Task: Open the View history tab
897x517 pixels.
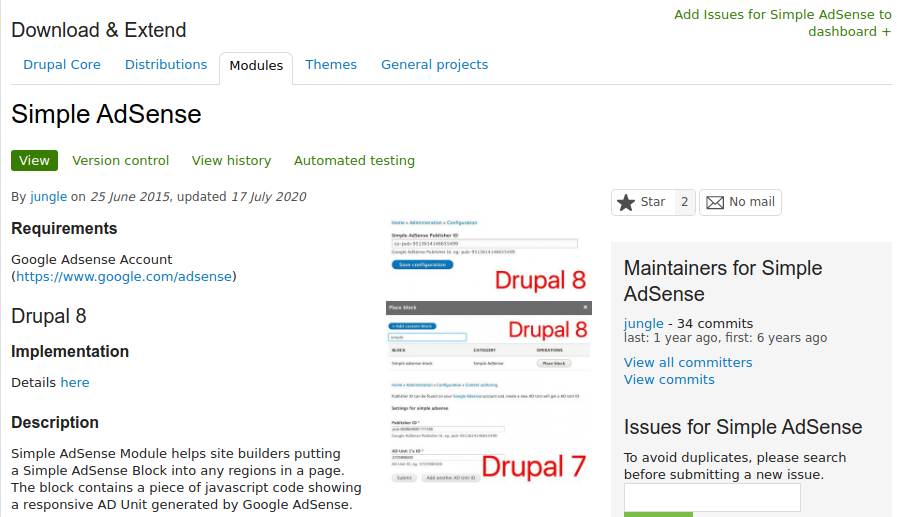Action: (231, 161)
